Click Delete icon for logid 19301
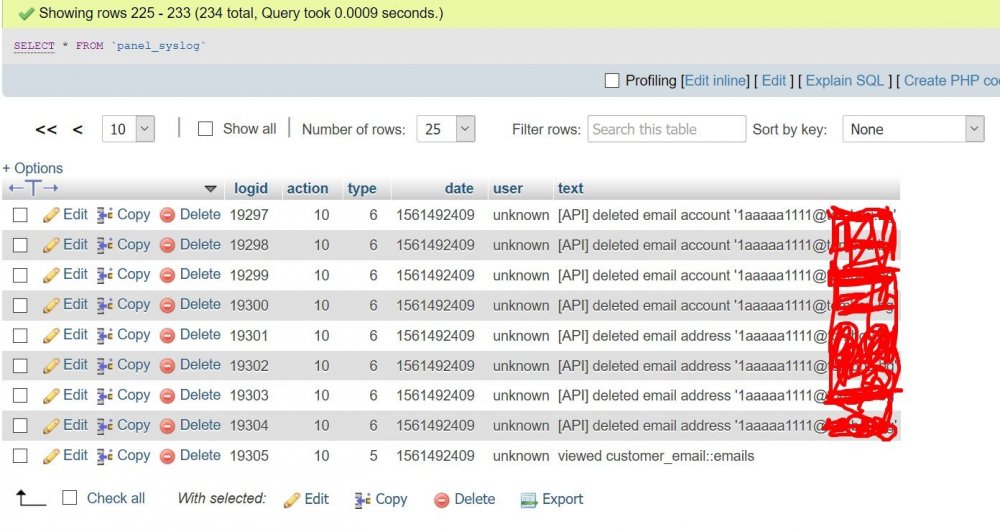This screenshot has height=532, width=1000. (x=167, y=336)
